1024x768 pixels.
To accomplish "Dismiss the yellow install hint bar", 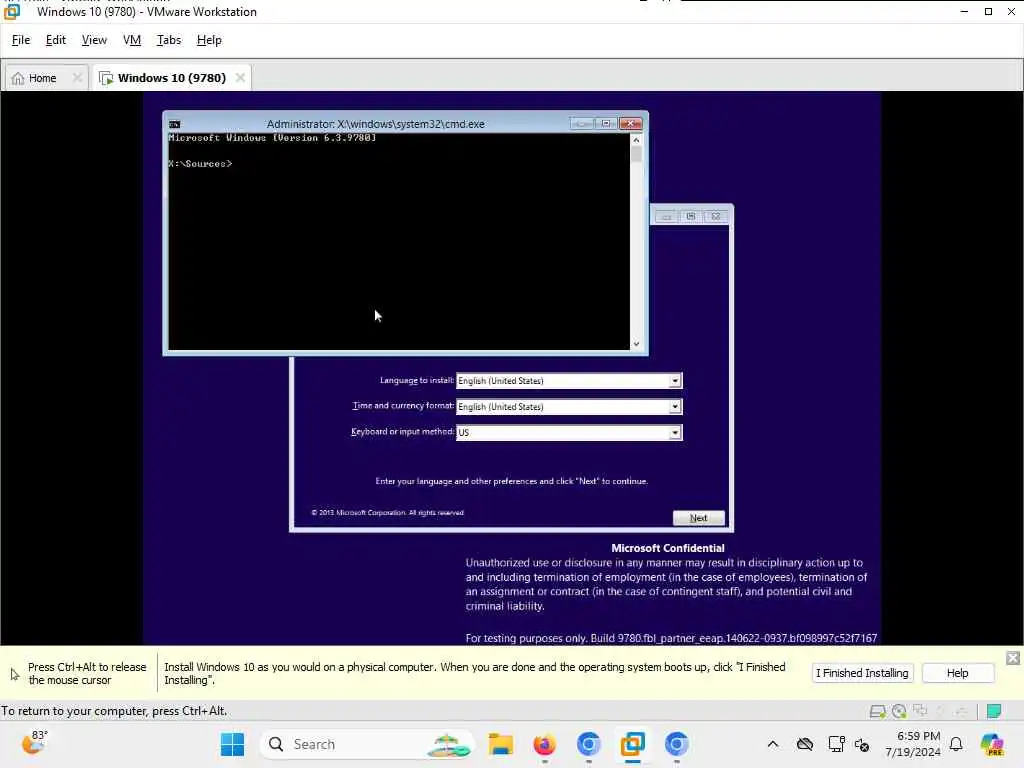I will click(1013, 658).
